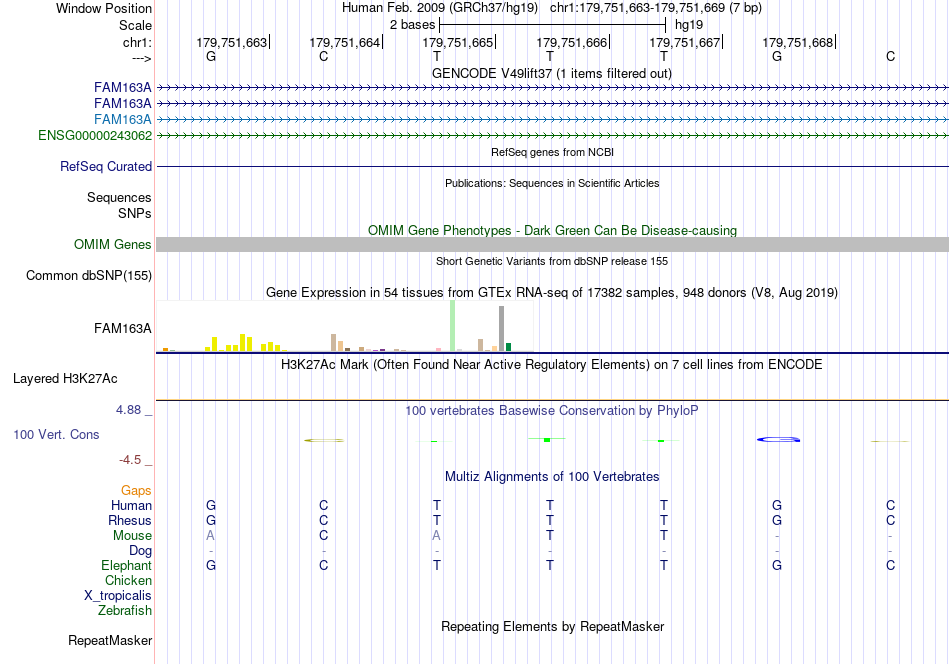
Task: Click Repeating Elements by RepeatMasker title
Action: [x=553, y=626]
